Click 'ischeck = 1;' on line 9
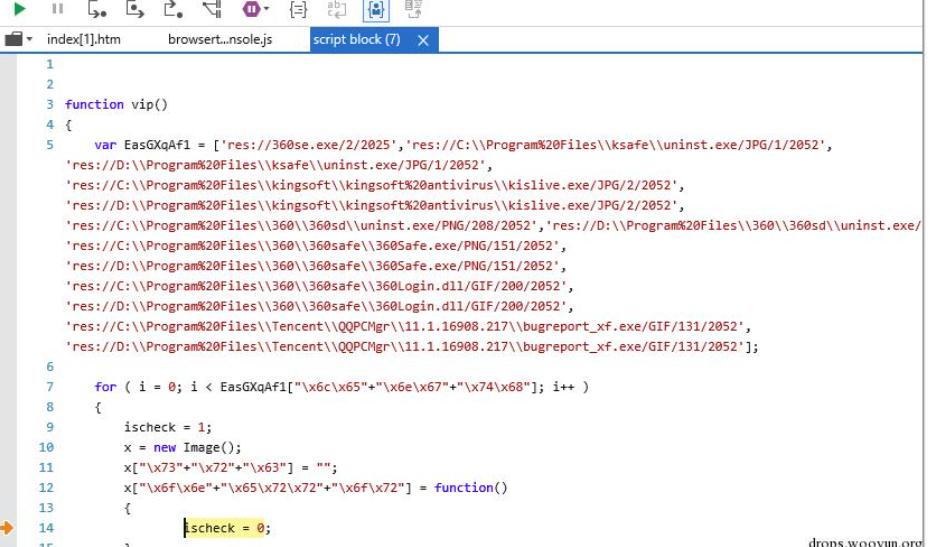The width and height of the screenshot is (930, 547). pyautogui.click(x=168, y=427)
